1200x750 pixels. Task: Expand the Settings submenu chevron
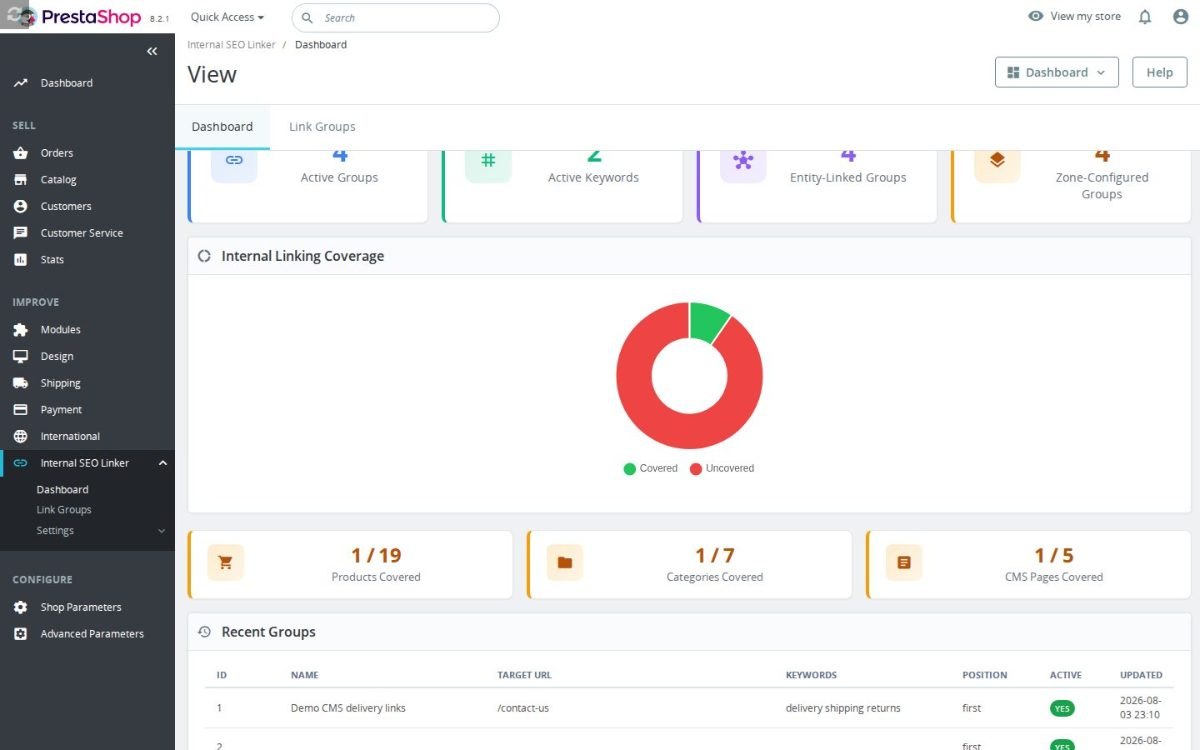tap(162, 531)
